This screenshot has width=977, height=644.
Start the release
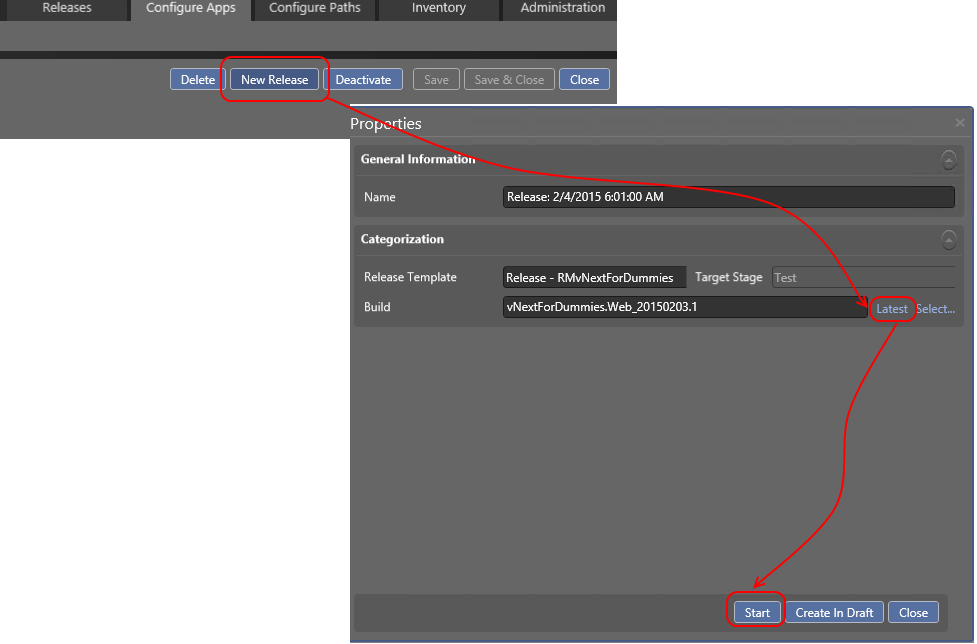tap(757, 612)
